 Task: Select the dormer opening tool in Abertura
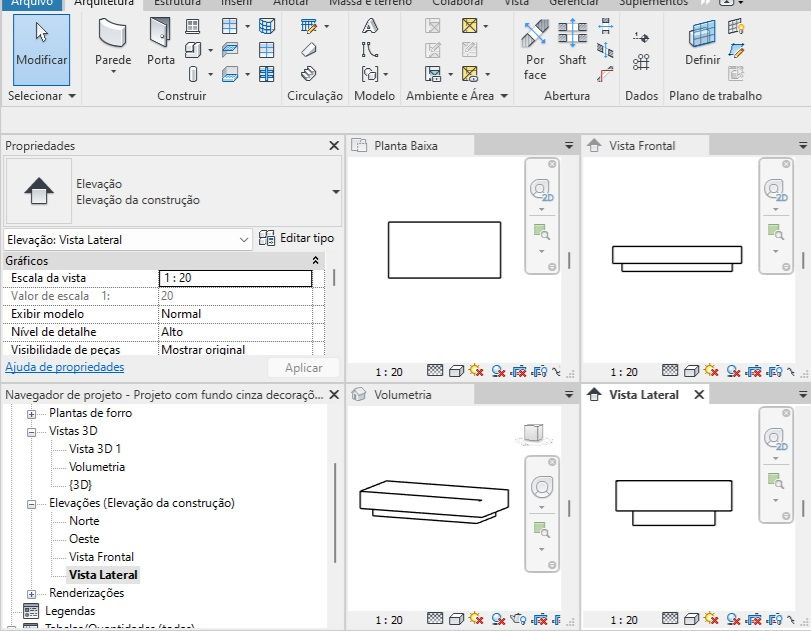point(605,74)
